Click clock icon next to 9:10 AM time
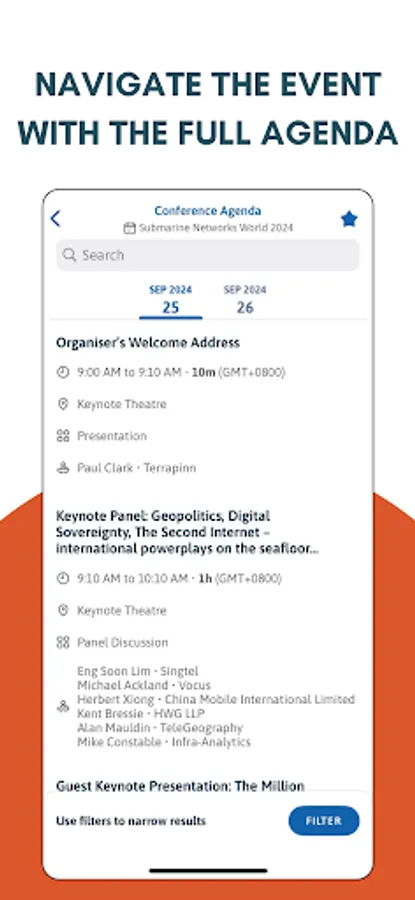Screen dimensions: 415x900 click(63, 579)
